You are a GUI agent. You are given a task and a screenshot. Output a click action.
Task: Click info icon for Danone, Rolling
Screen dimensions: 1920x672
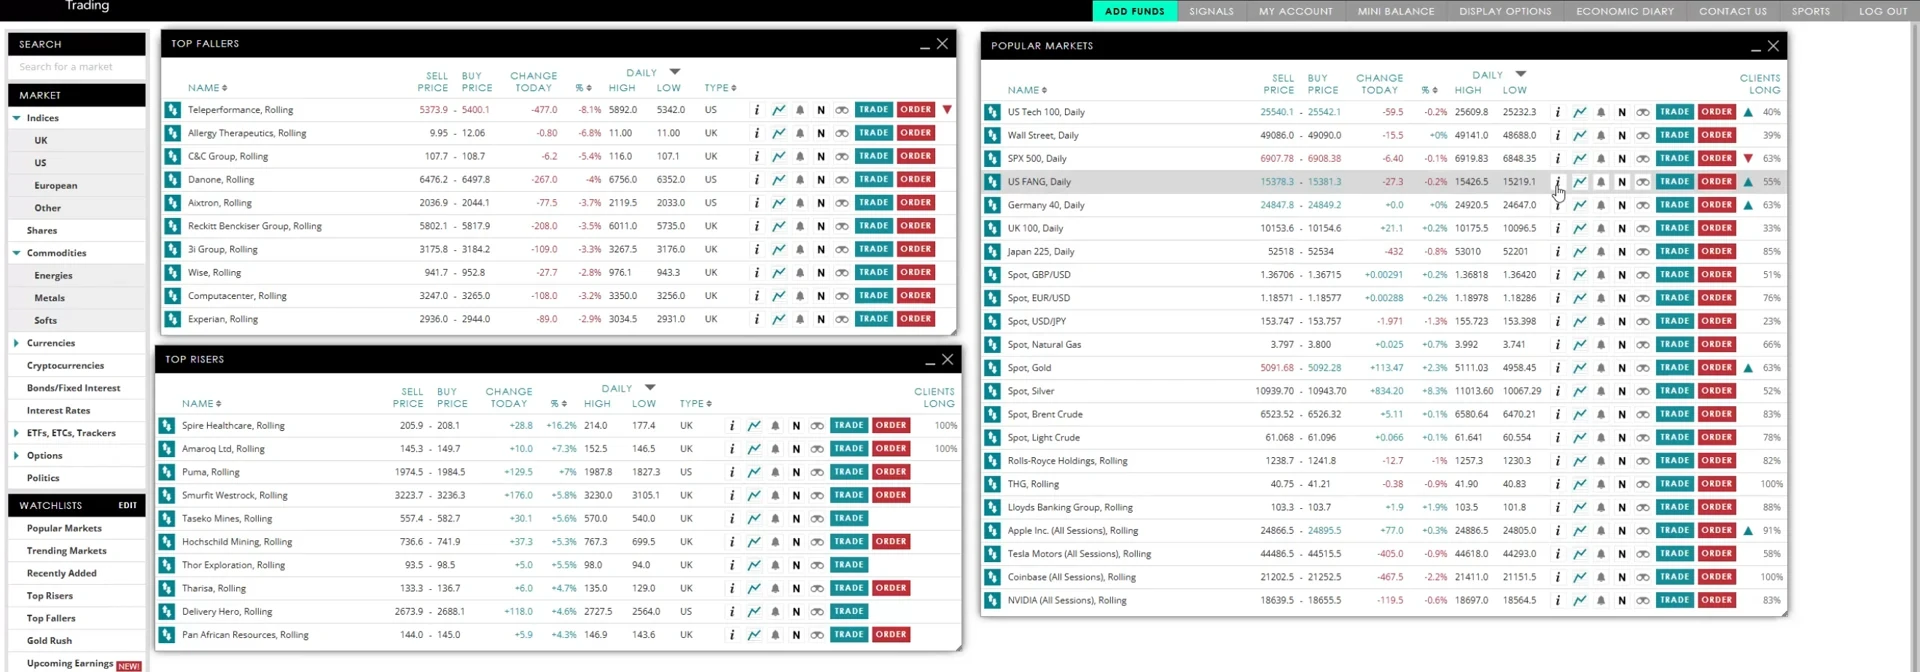(756, 180)
